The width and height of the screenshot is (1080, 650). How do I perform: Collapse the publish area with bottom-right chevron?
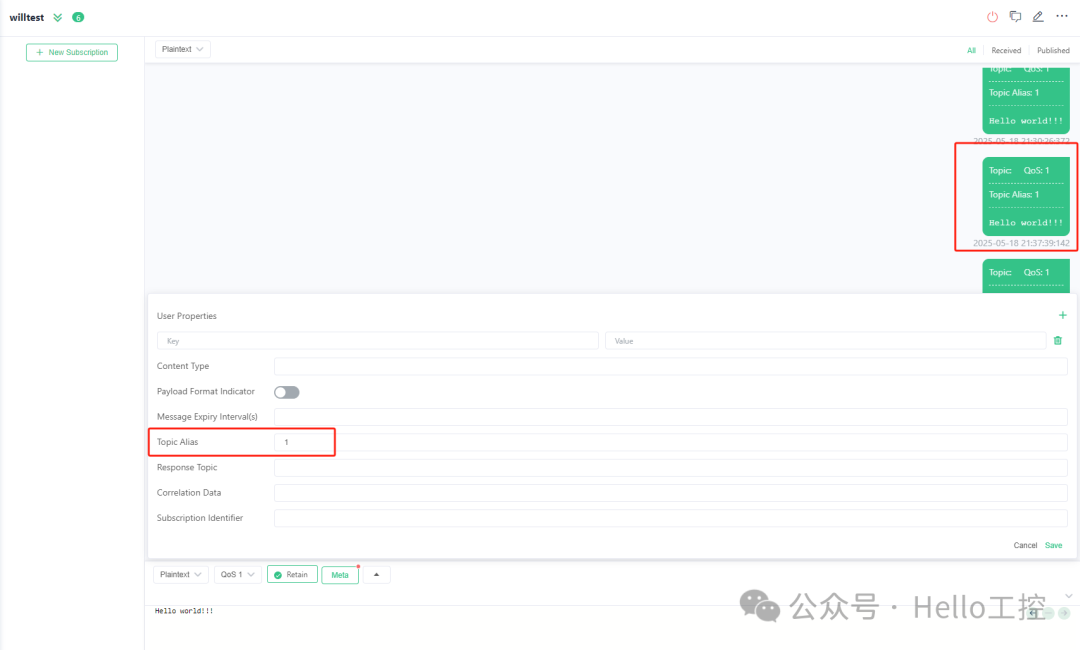[1068, 596]
